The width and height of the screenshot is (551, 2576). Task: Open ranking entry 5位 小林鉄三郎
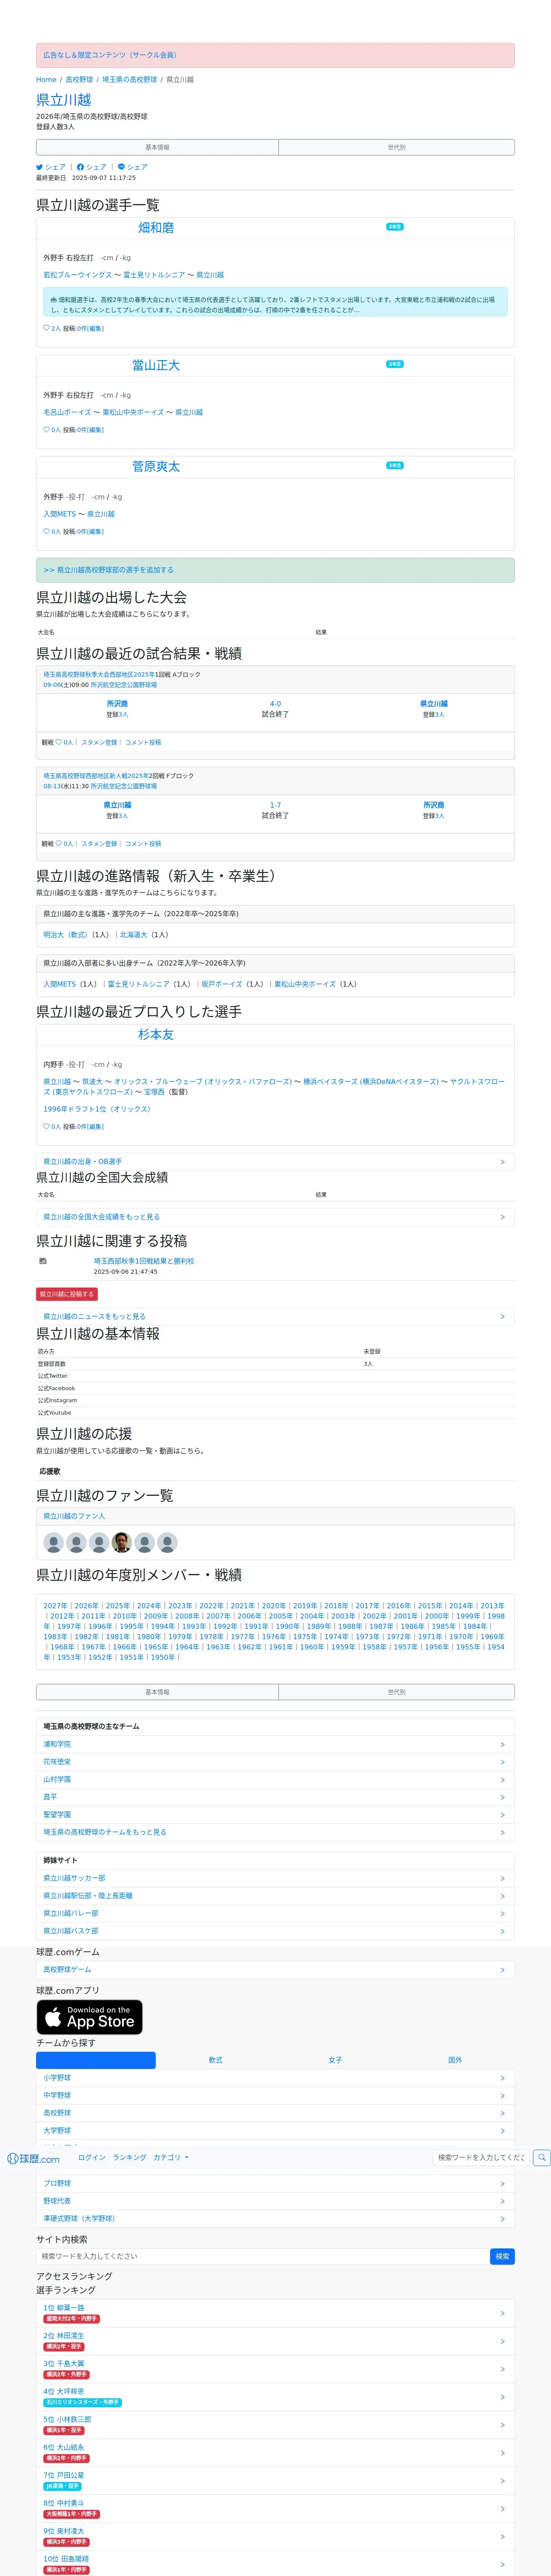tap(275, 2424)
